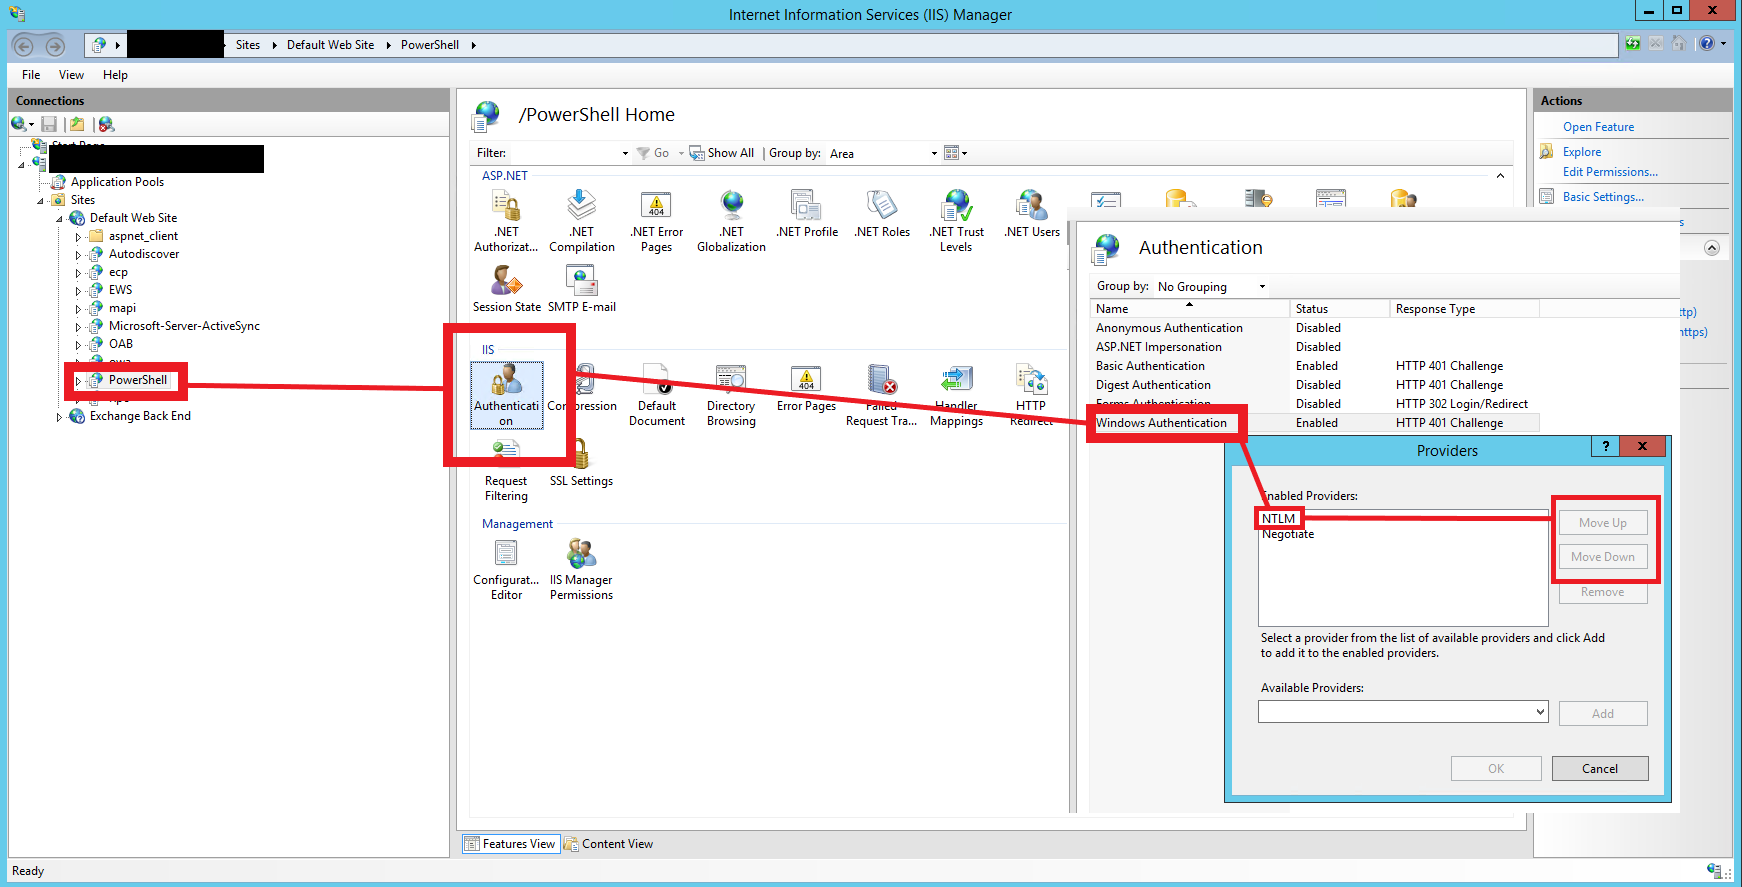
Task: Click Edit Permissions action link
Action: coord(1610,172)
